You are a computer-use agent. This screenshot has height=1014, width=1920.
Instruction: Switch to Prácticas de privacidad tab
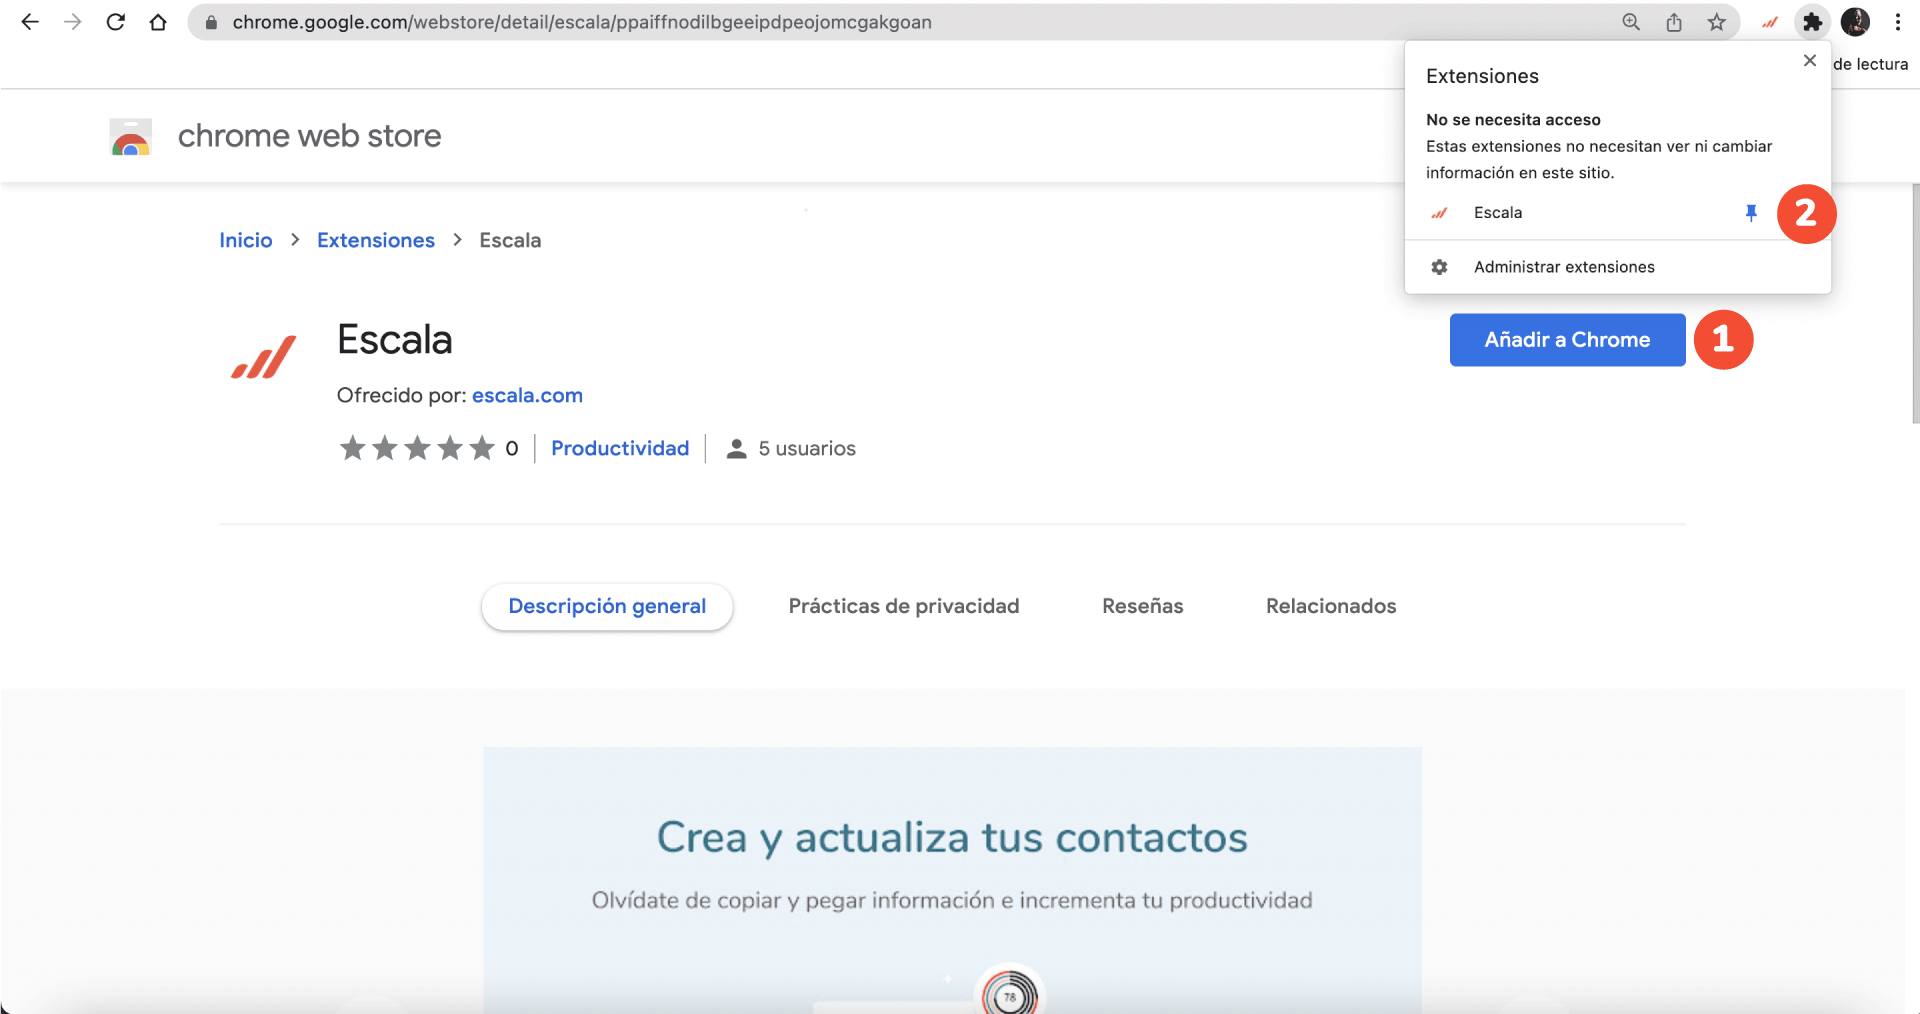click(904, 606)
